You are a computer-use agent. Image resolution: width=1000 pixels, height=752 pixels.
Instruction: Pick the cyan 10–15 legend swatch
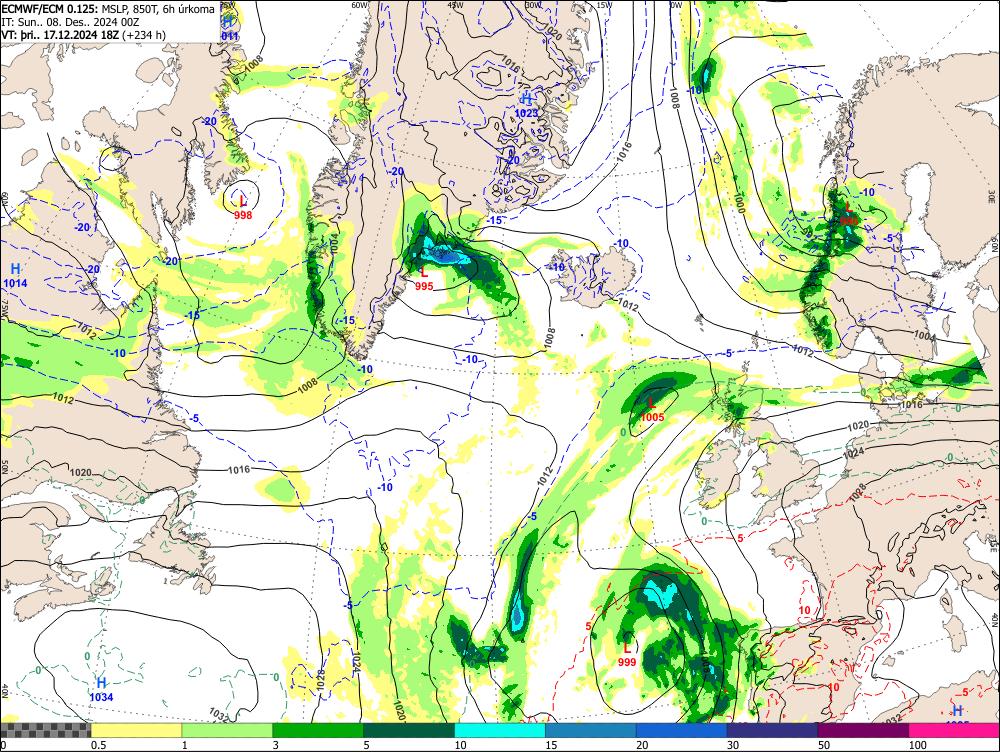pyautogui.click(x=500, y=730)
